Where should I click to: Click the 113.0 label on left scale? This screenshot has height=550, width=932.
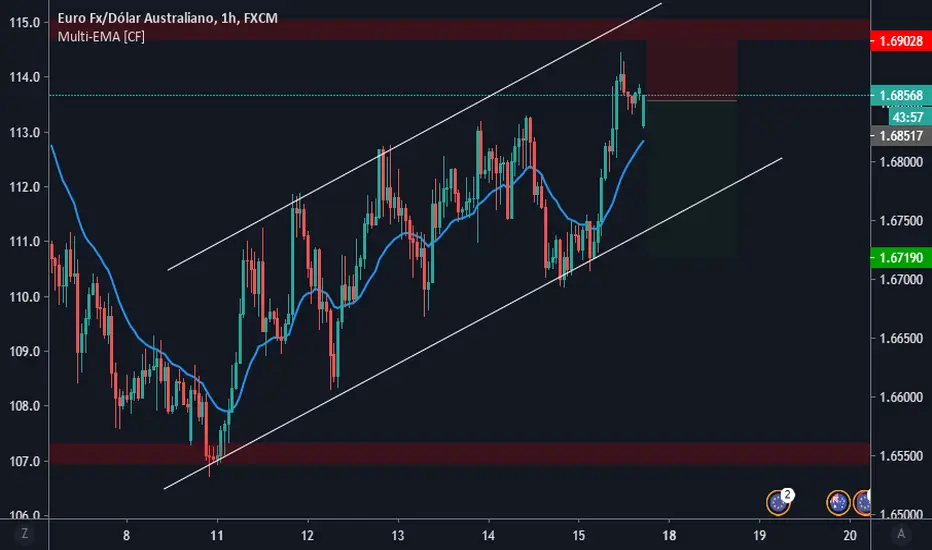click(25, 133)
